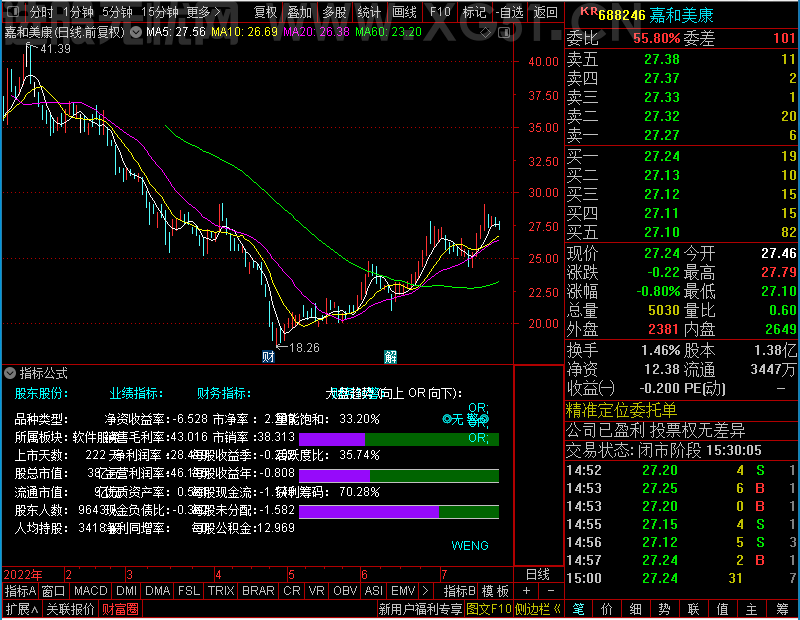Show the TRIX indicator
This screenshot has width=800, height=620.
click(221, 591)
